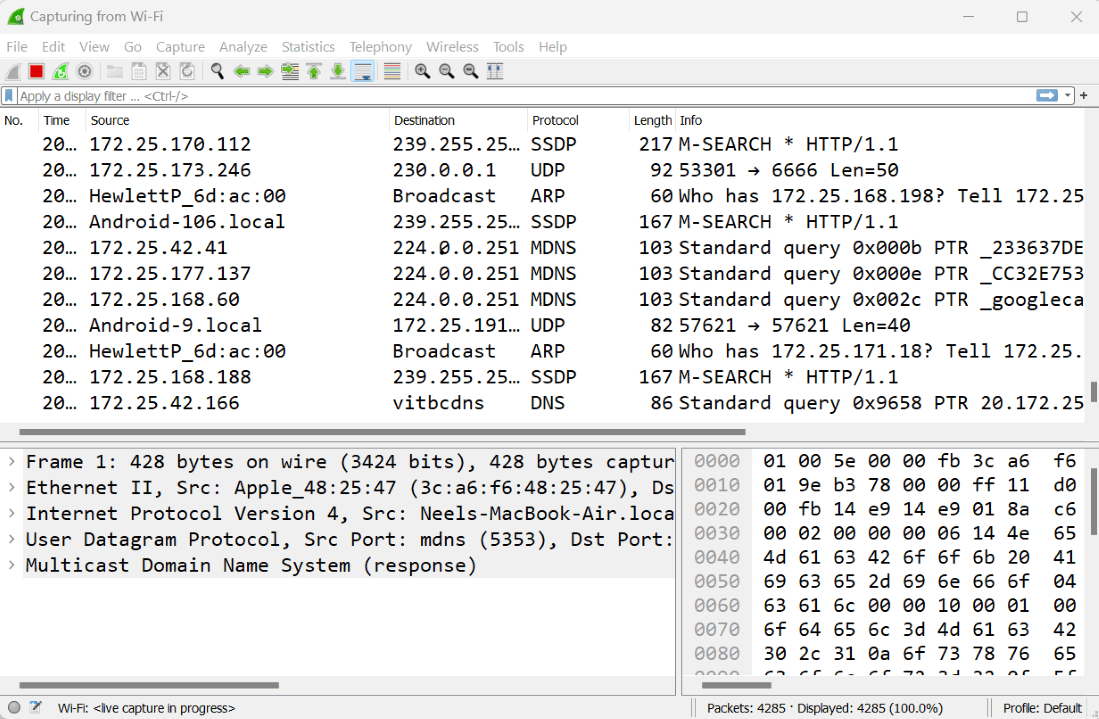Restart the current capture
The width and height of the screenshot is (1099, 719).
pos(60,71)
